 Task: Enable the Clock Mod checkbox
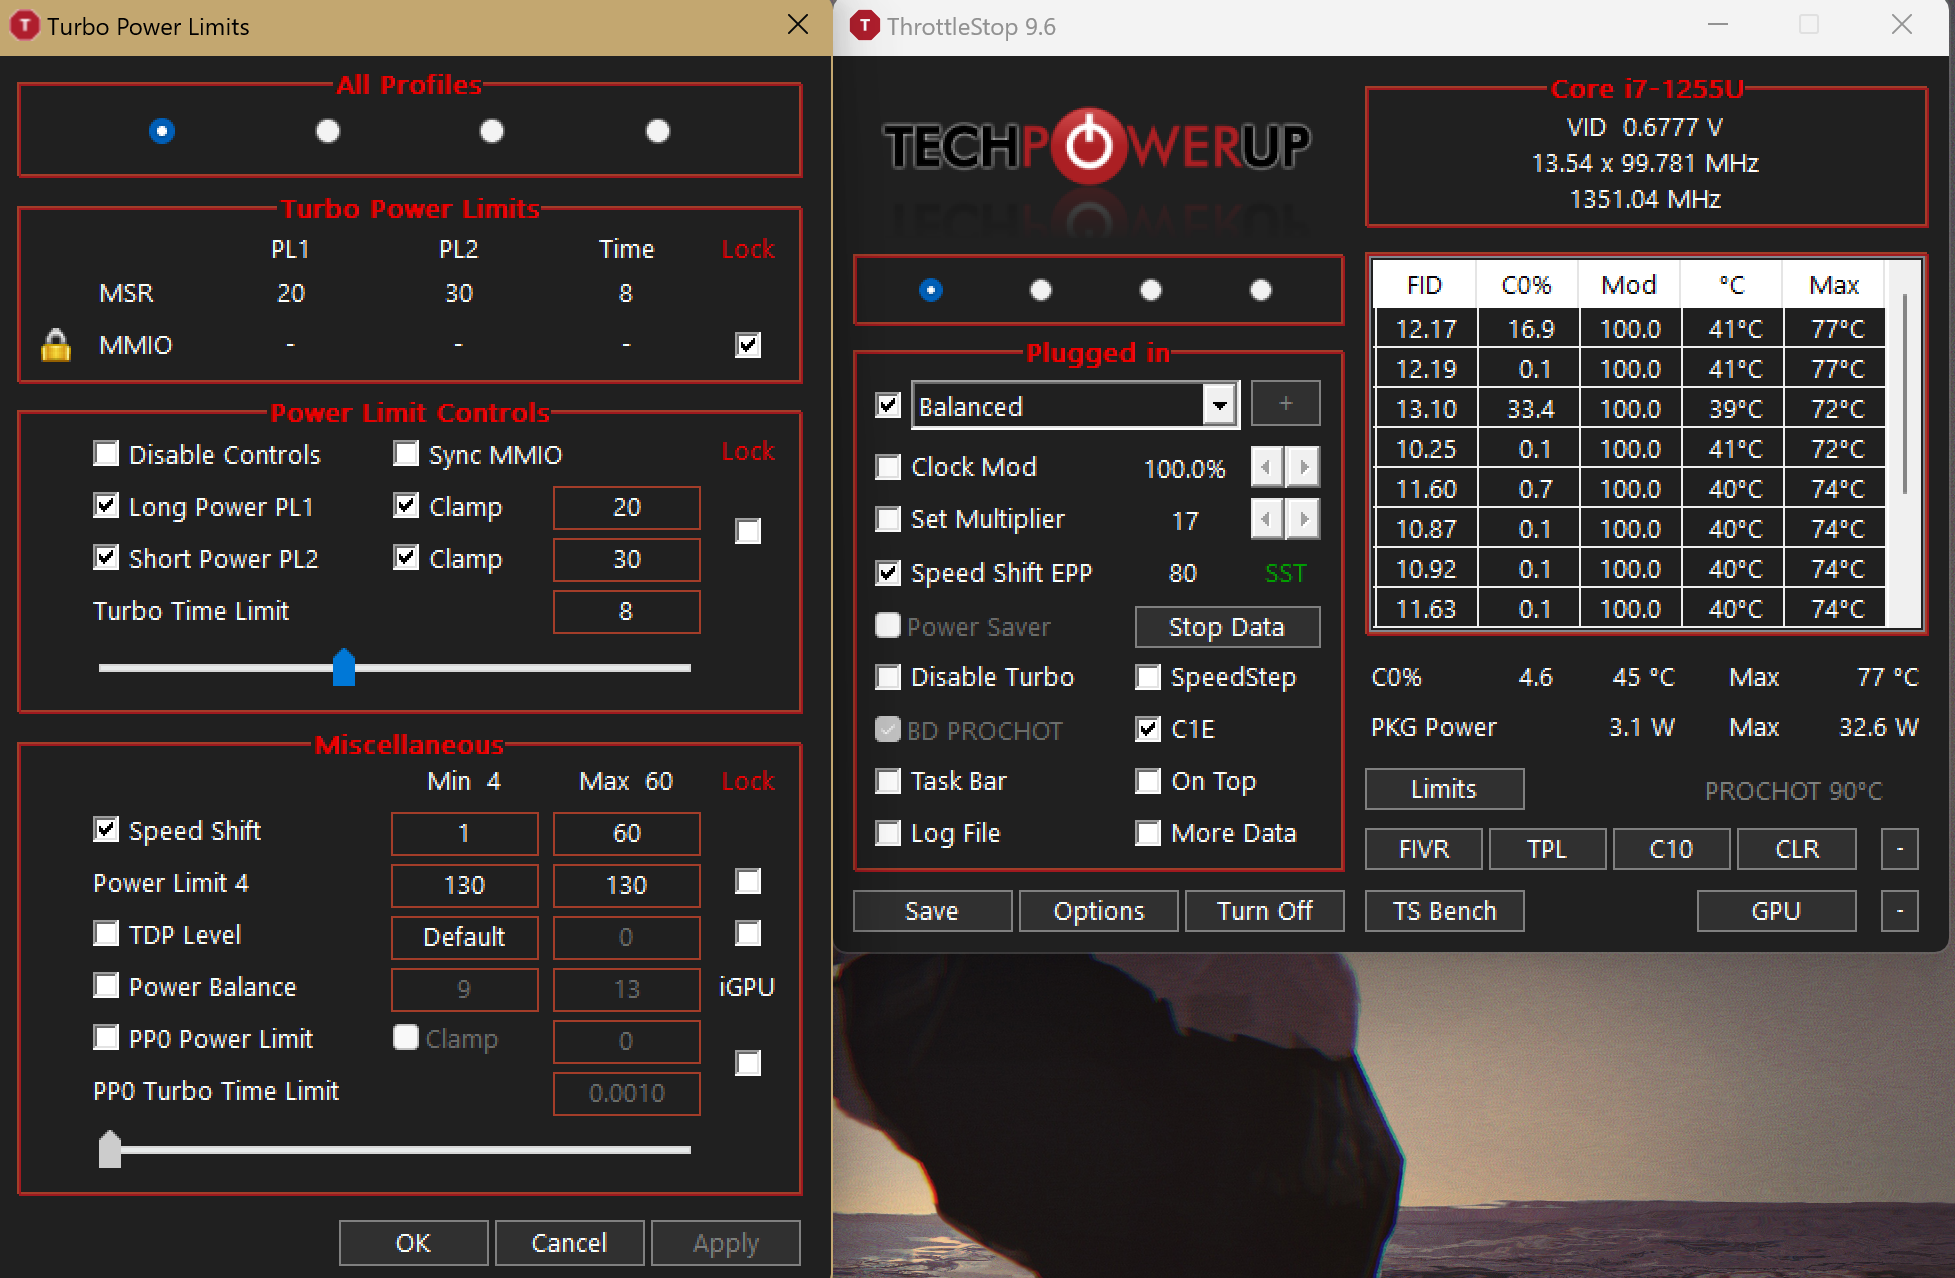pos(888,467)
